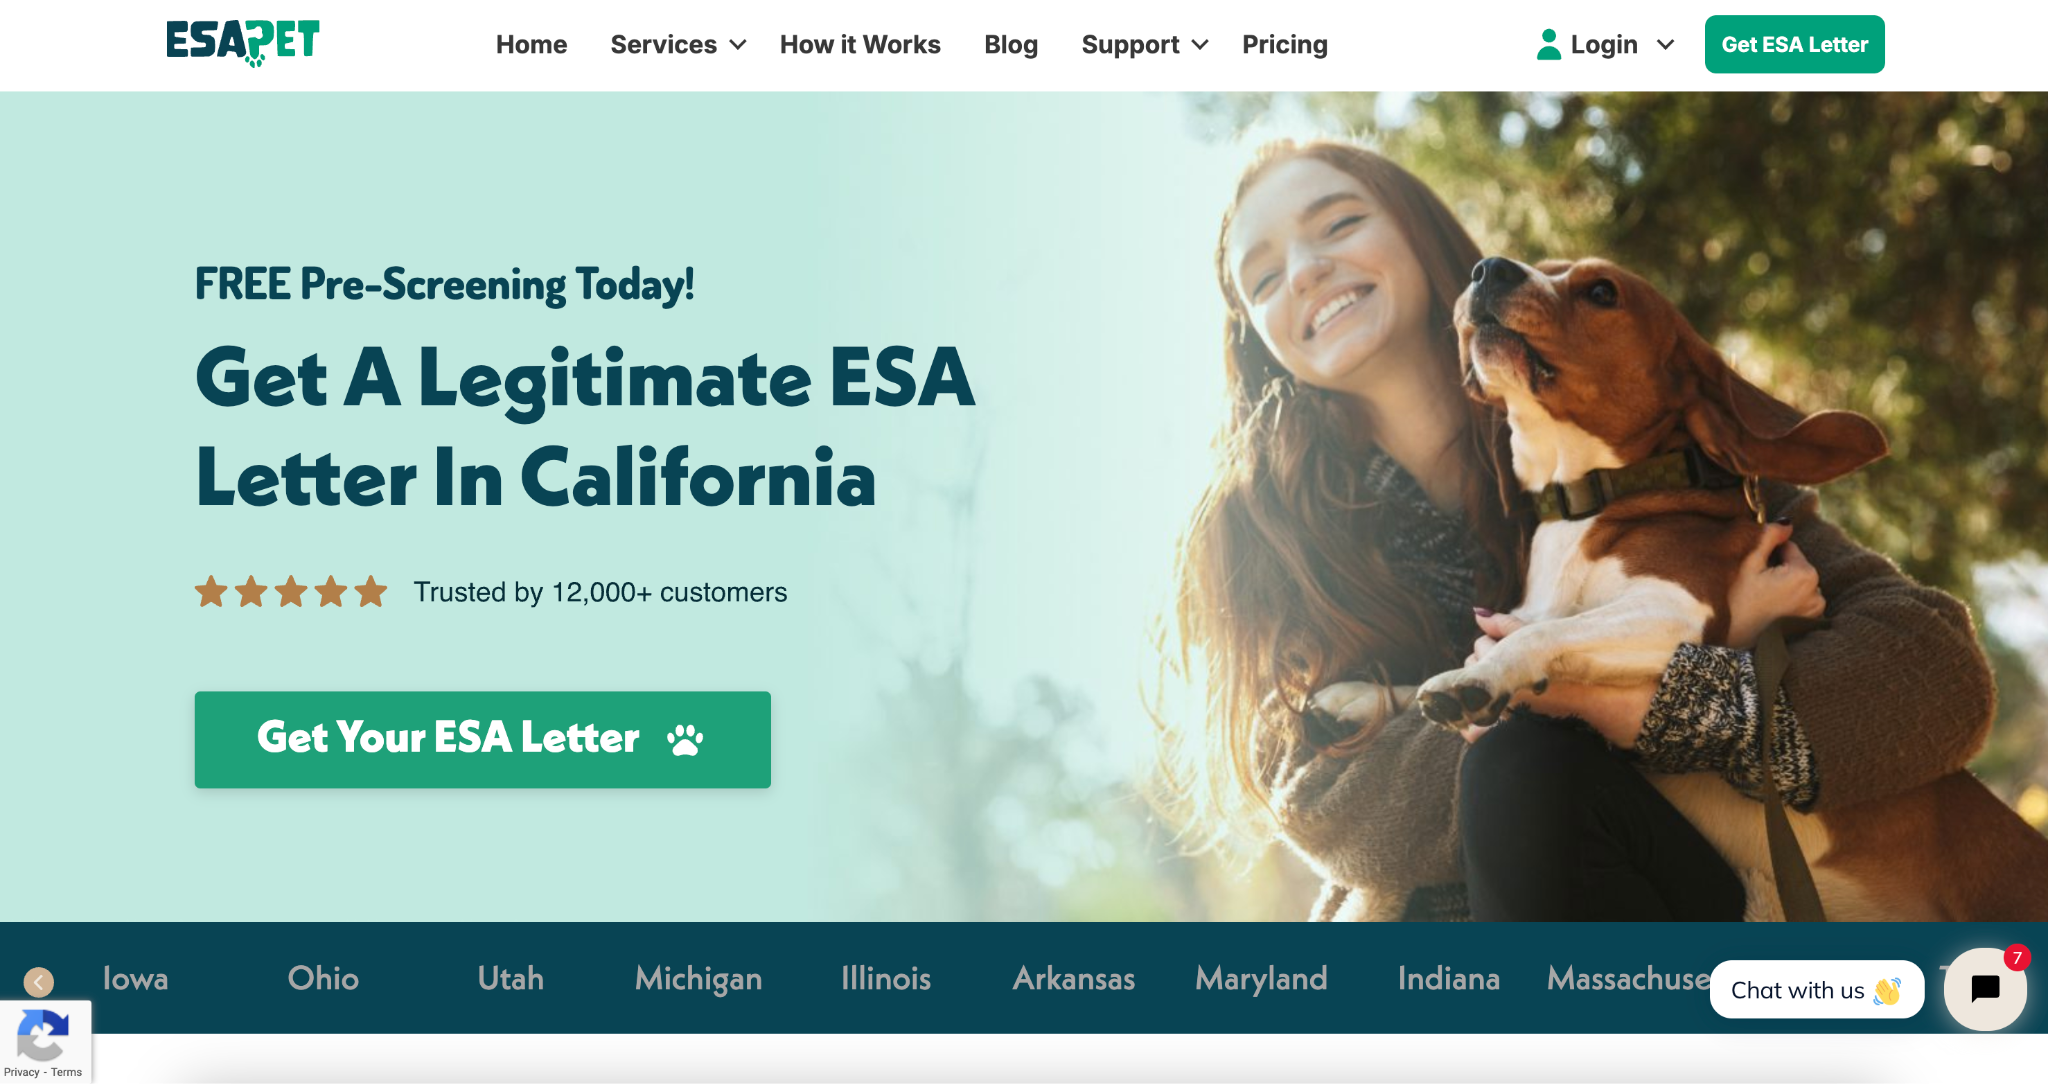The height and width of the screenshot is (1084, 2048).
Task: Click the Get Your ESA Letter button
Action: [x=483, y=740]
